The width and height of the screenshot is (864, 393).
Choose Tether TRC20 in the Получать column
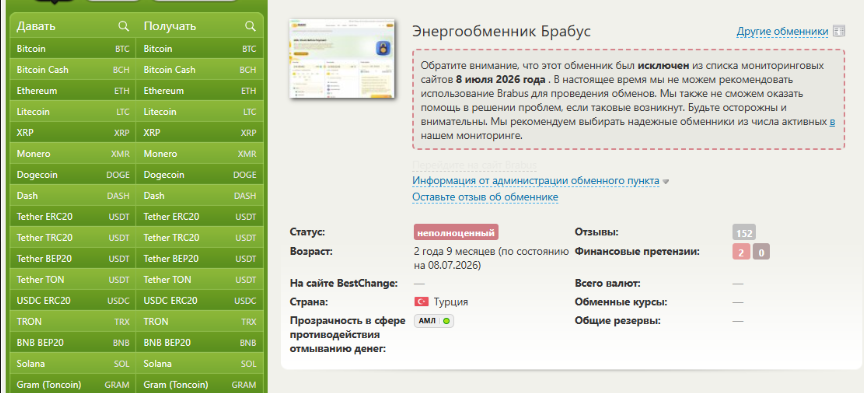[200, 238]
